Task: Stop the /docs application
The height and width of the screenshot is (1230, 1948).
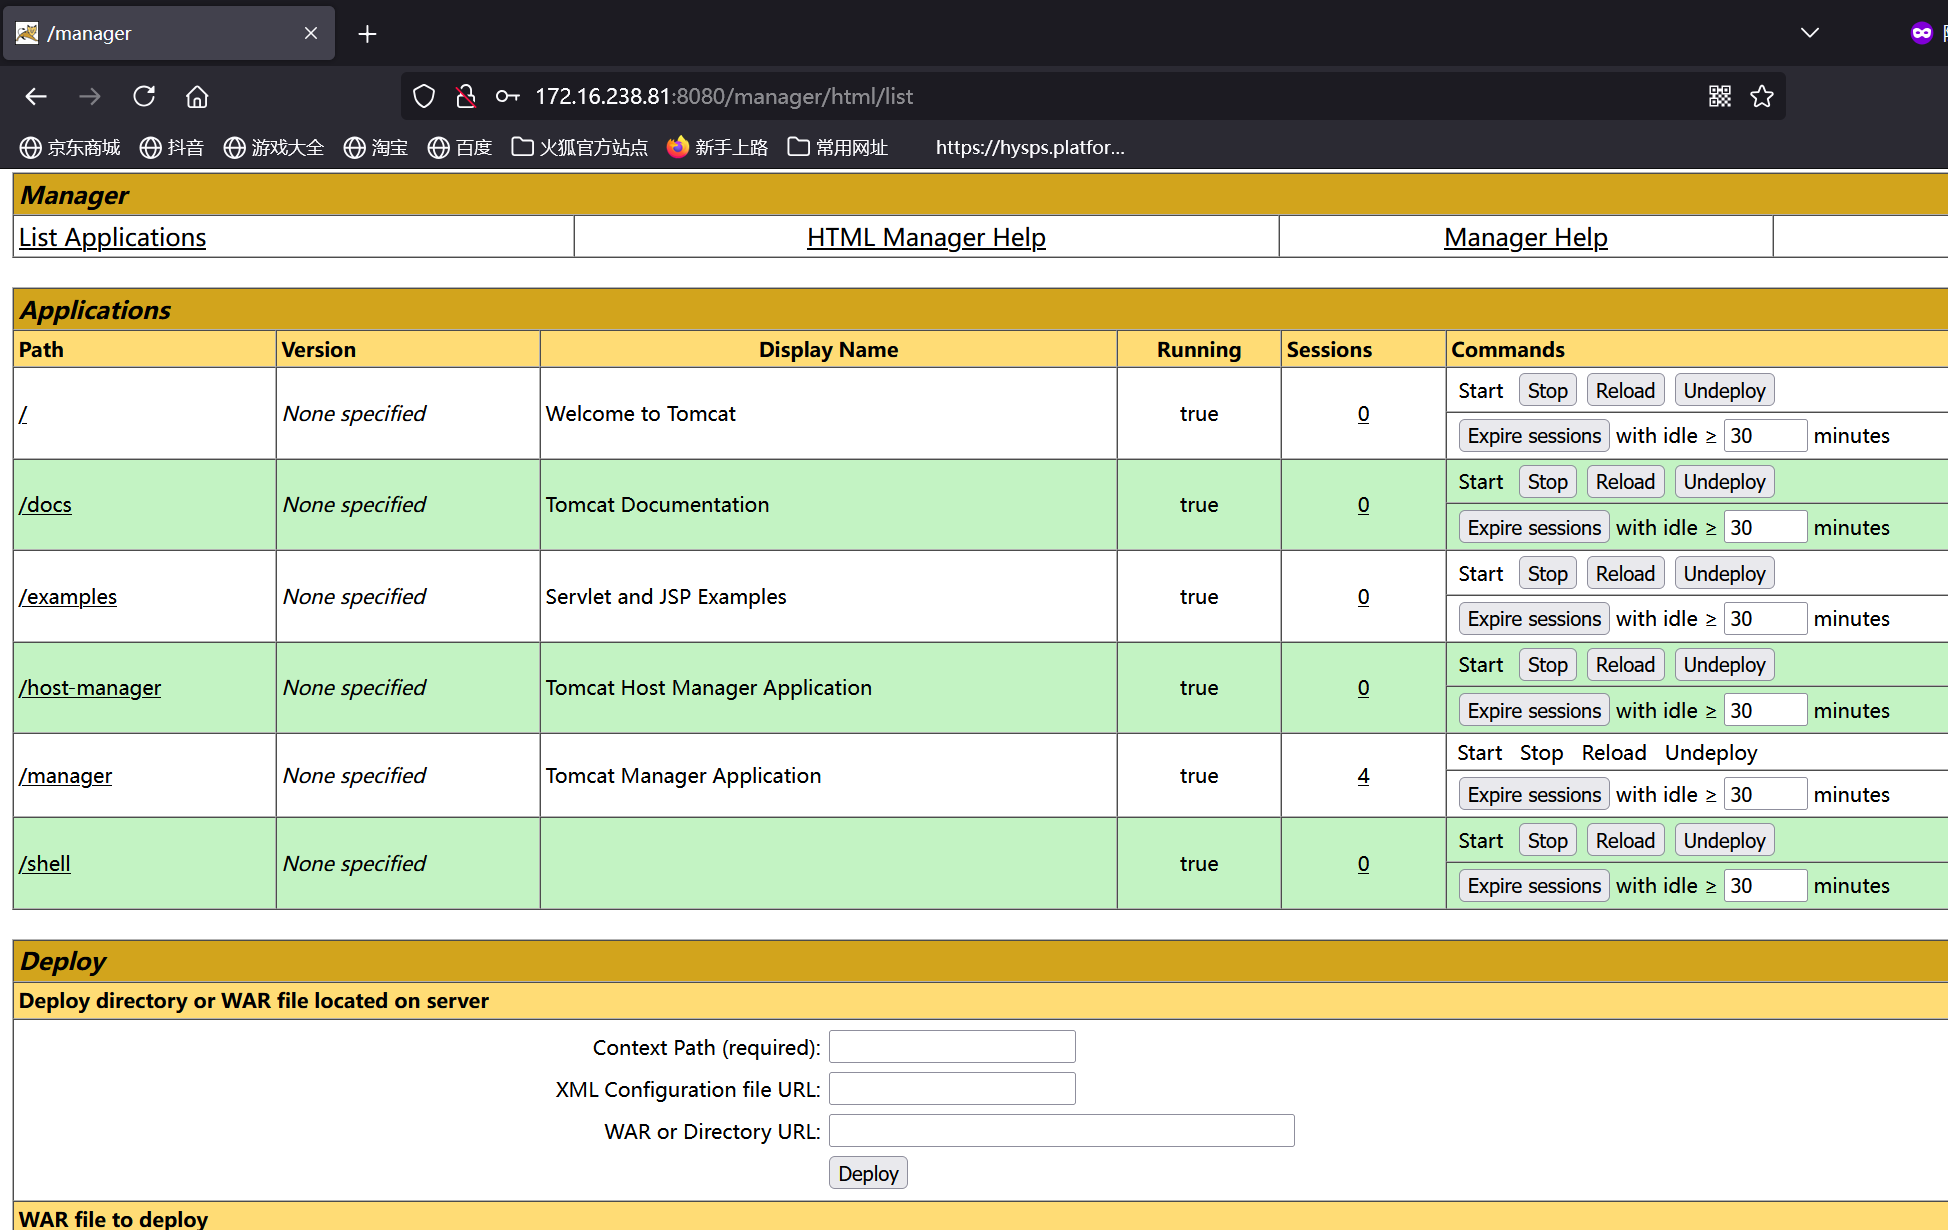Action: (1547, 481)
